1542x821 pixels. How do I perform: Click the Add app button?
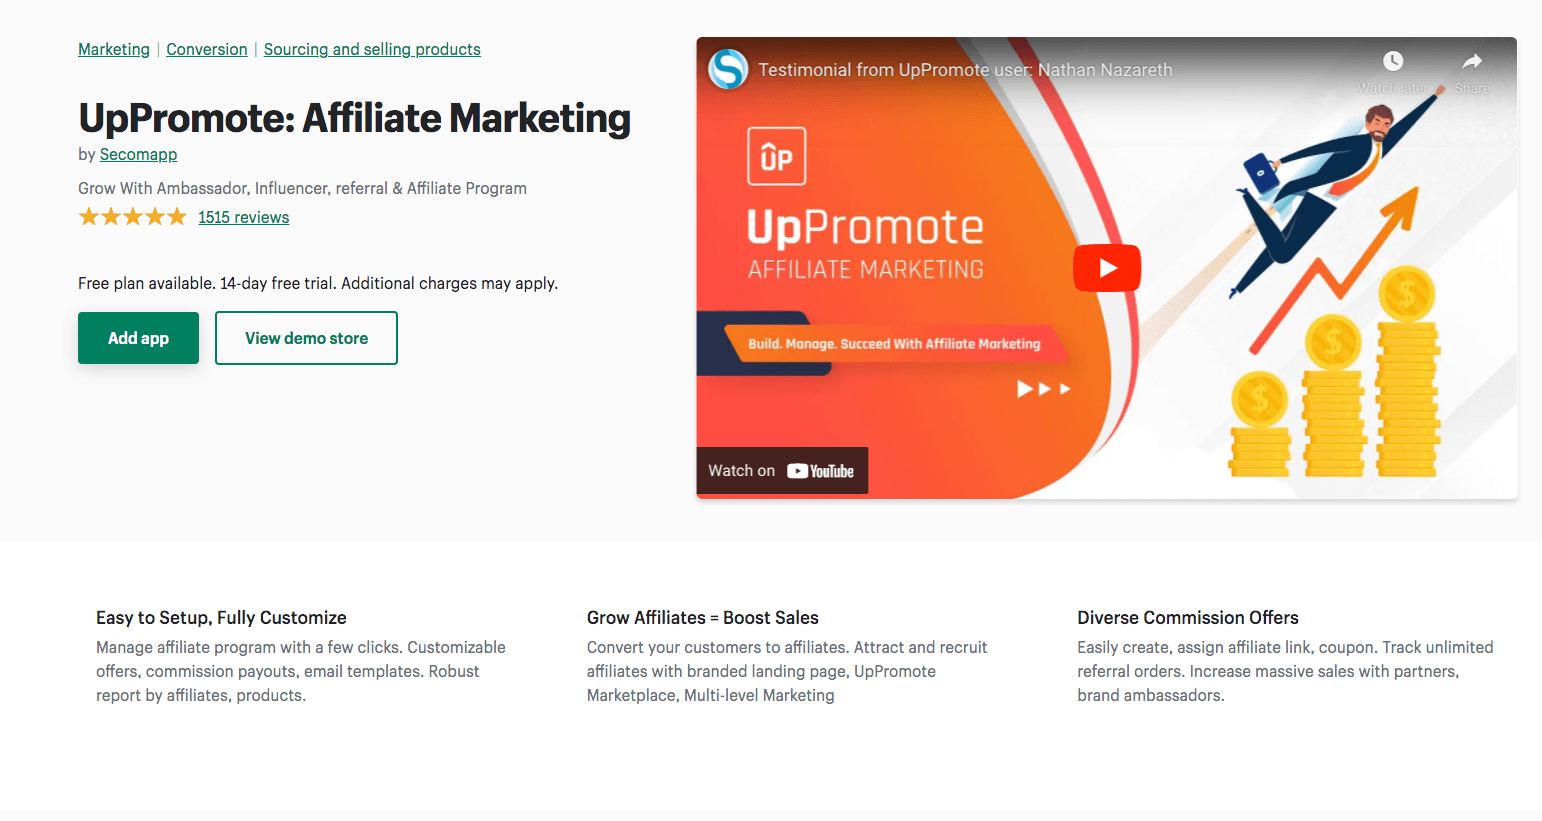tap(138, 338)
